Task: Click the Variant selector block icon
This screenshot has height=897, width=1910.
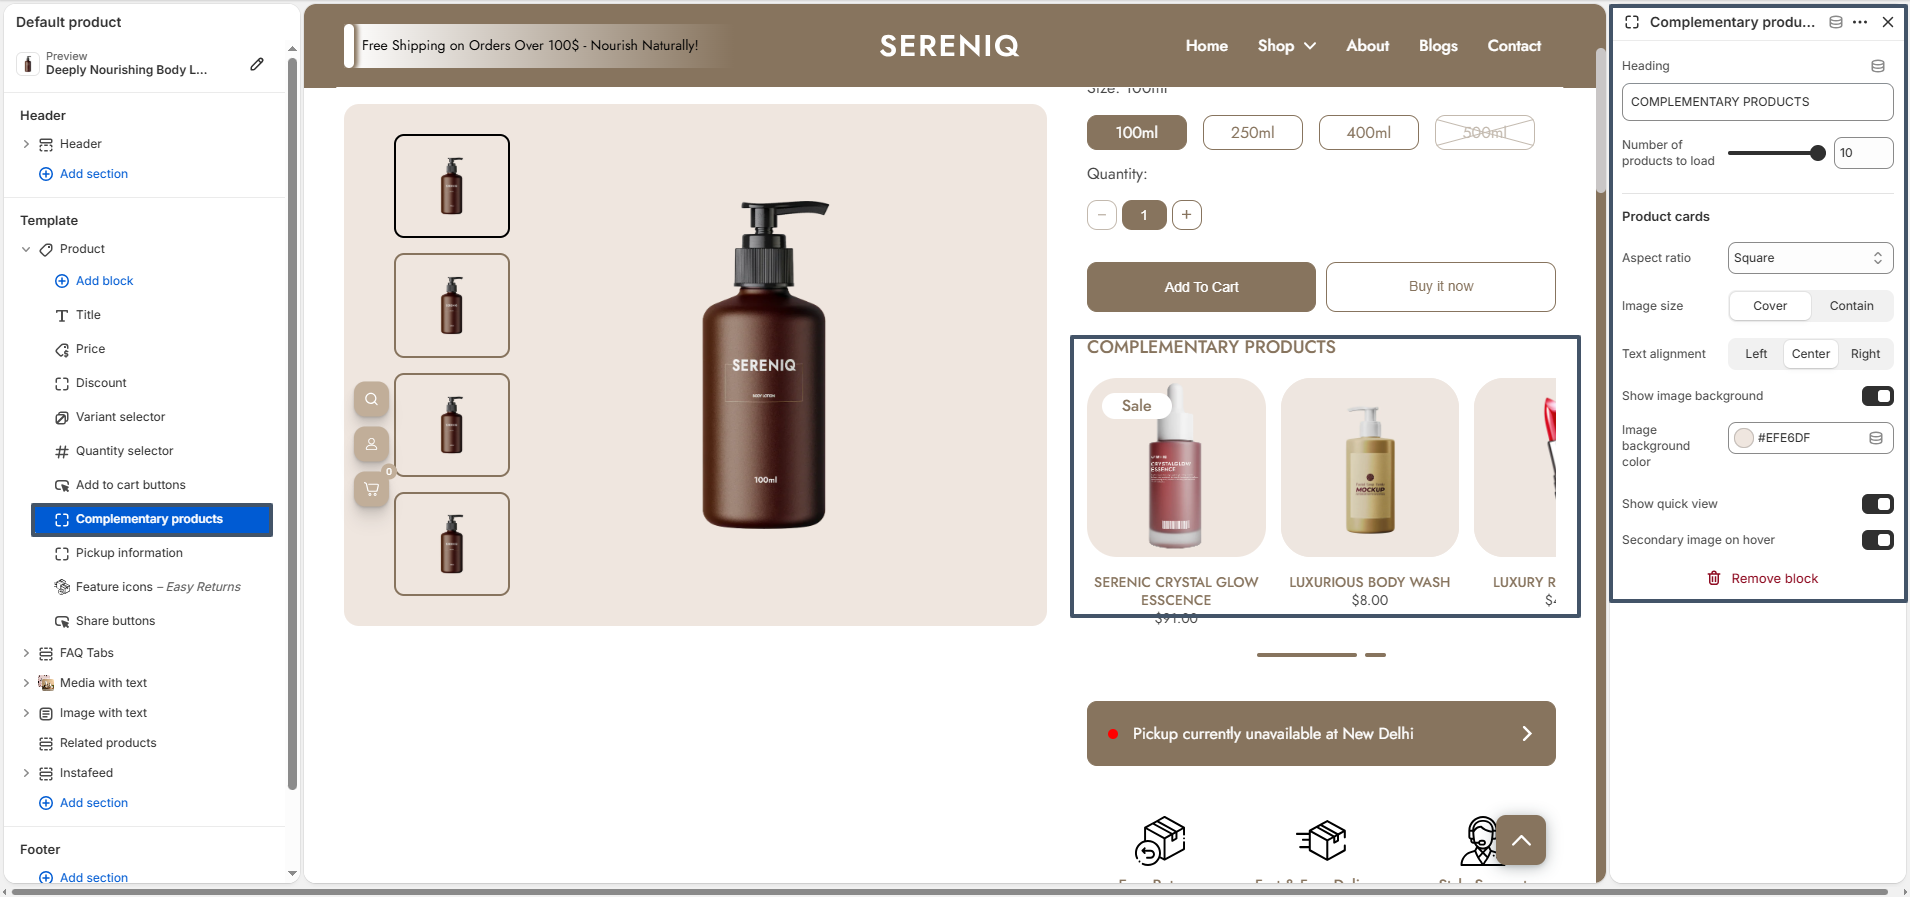Action: click(62, 417)
